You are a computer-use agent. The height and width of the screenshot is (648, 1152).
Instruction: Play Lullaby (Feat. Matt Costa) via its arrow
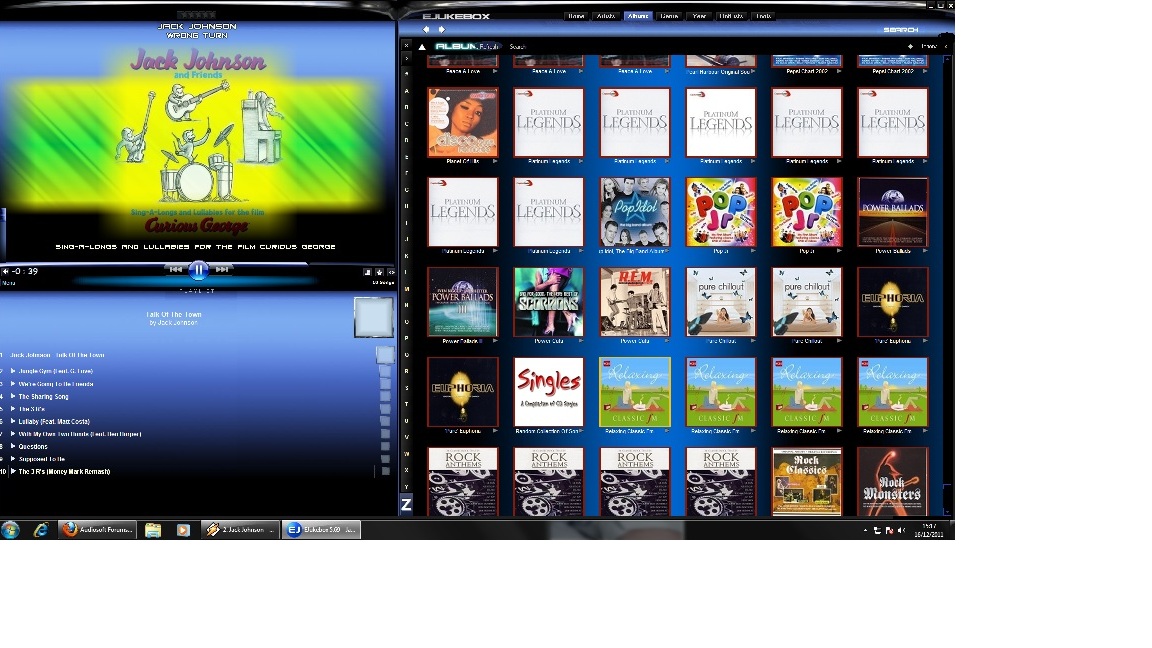click(12, 421)
